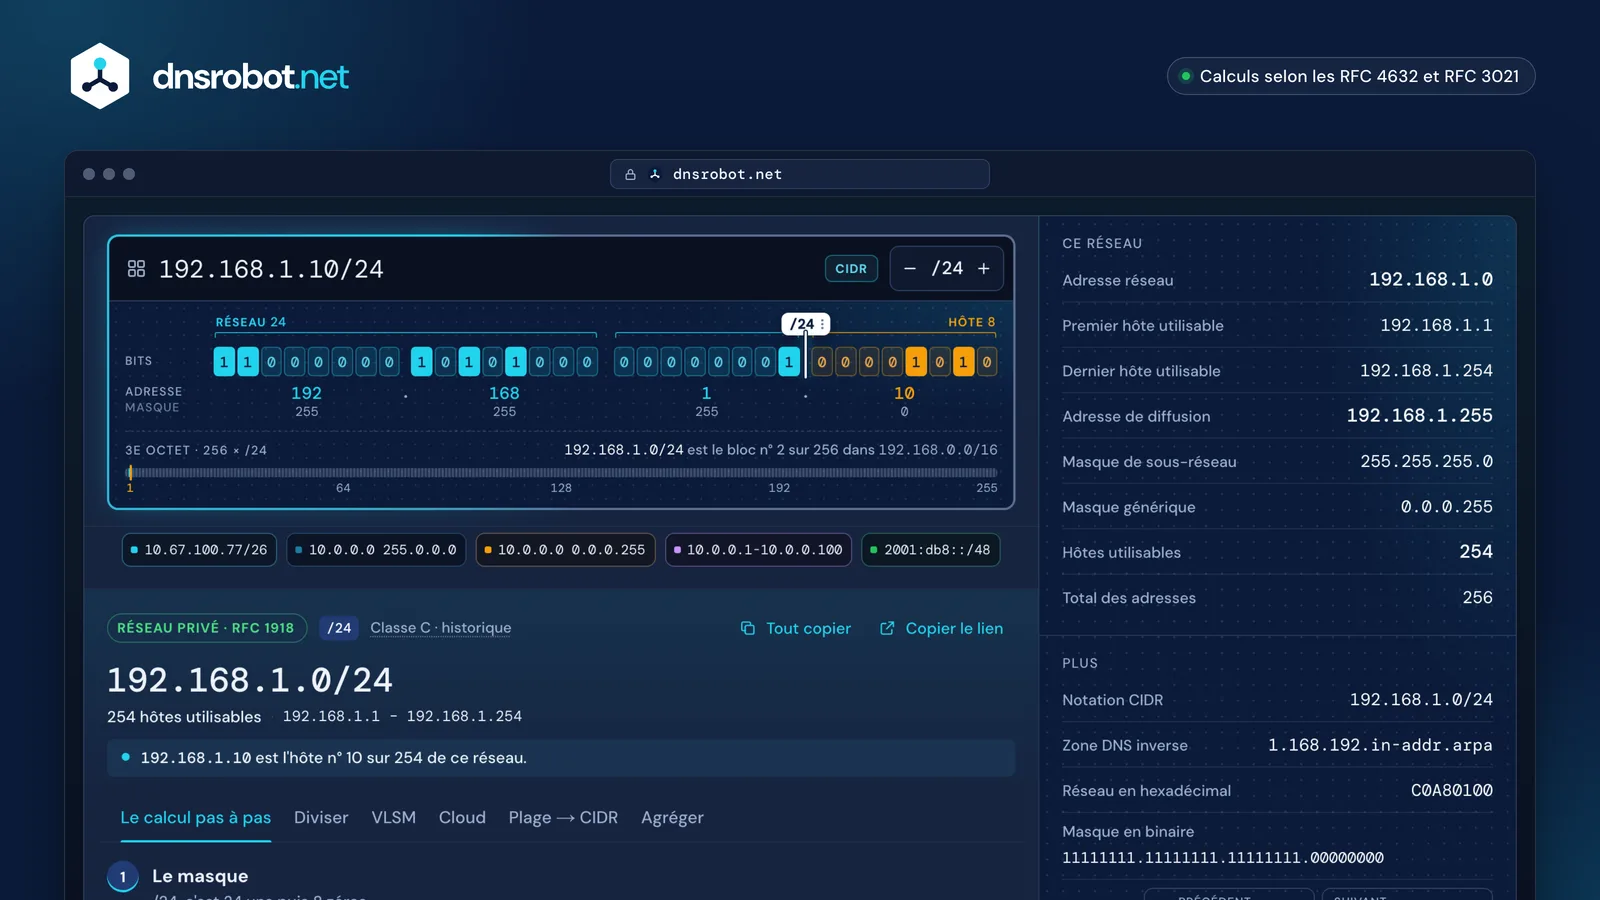Click subnet mask value 255.255.255.0
Viewport: 1600px width, 900px height.
1426,462
